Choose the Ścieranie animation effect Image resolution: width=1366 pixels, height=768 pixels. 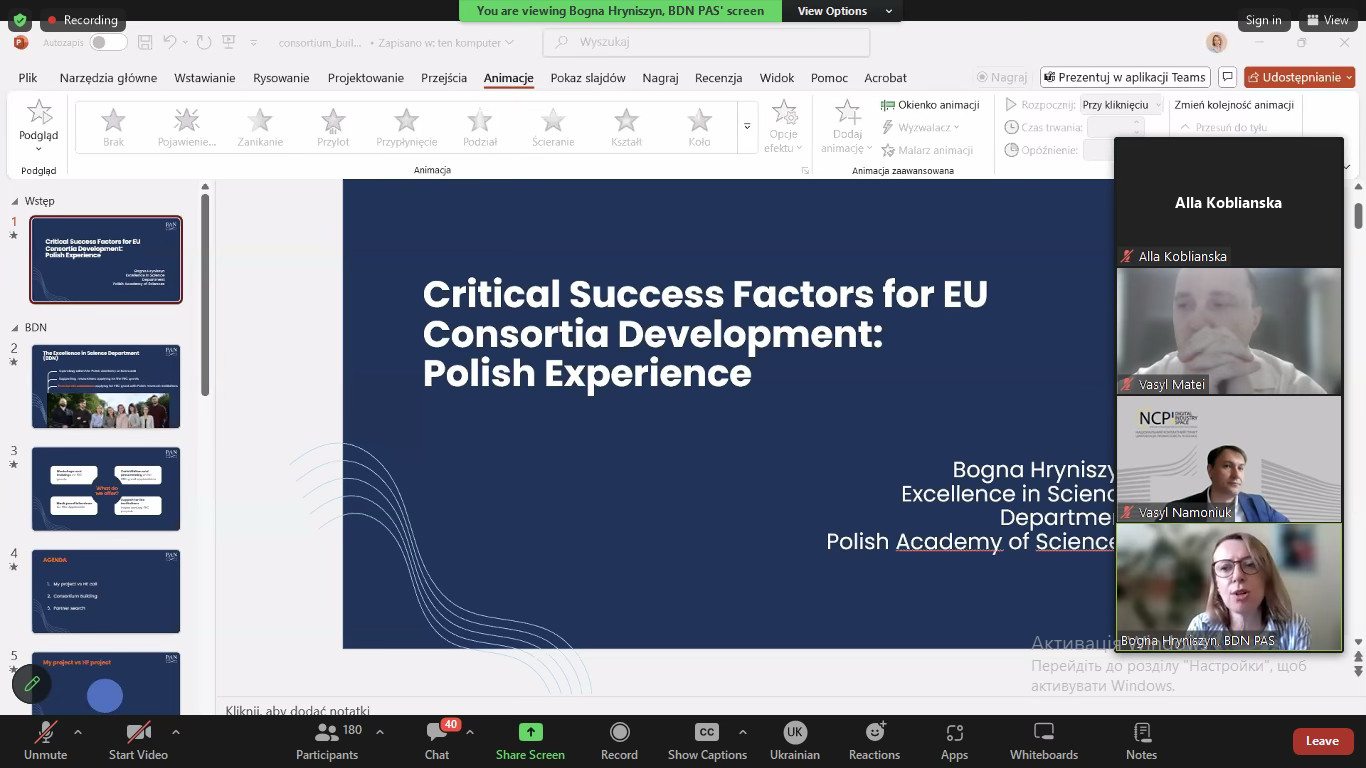[x=553, y=127]
